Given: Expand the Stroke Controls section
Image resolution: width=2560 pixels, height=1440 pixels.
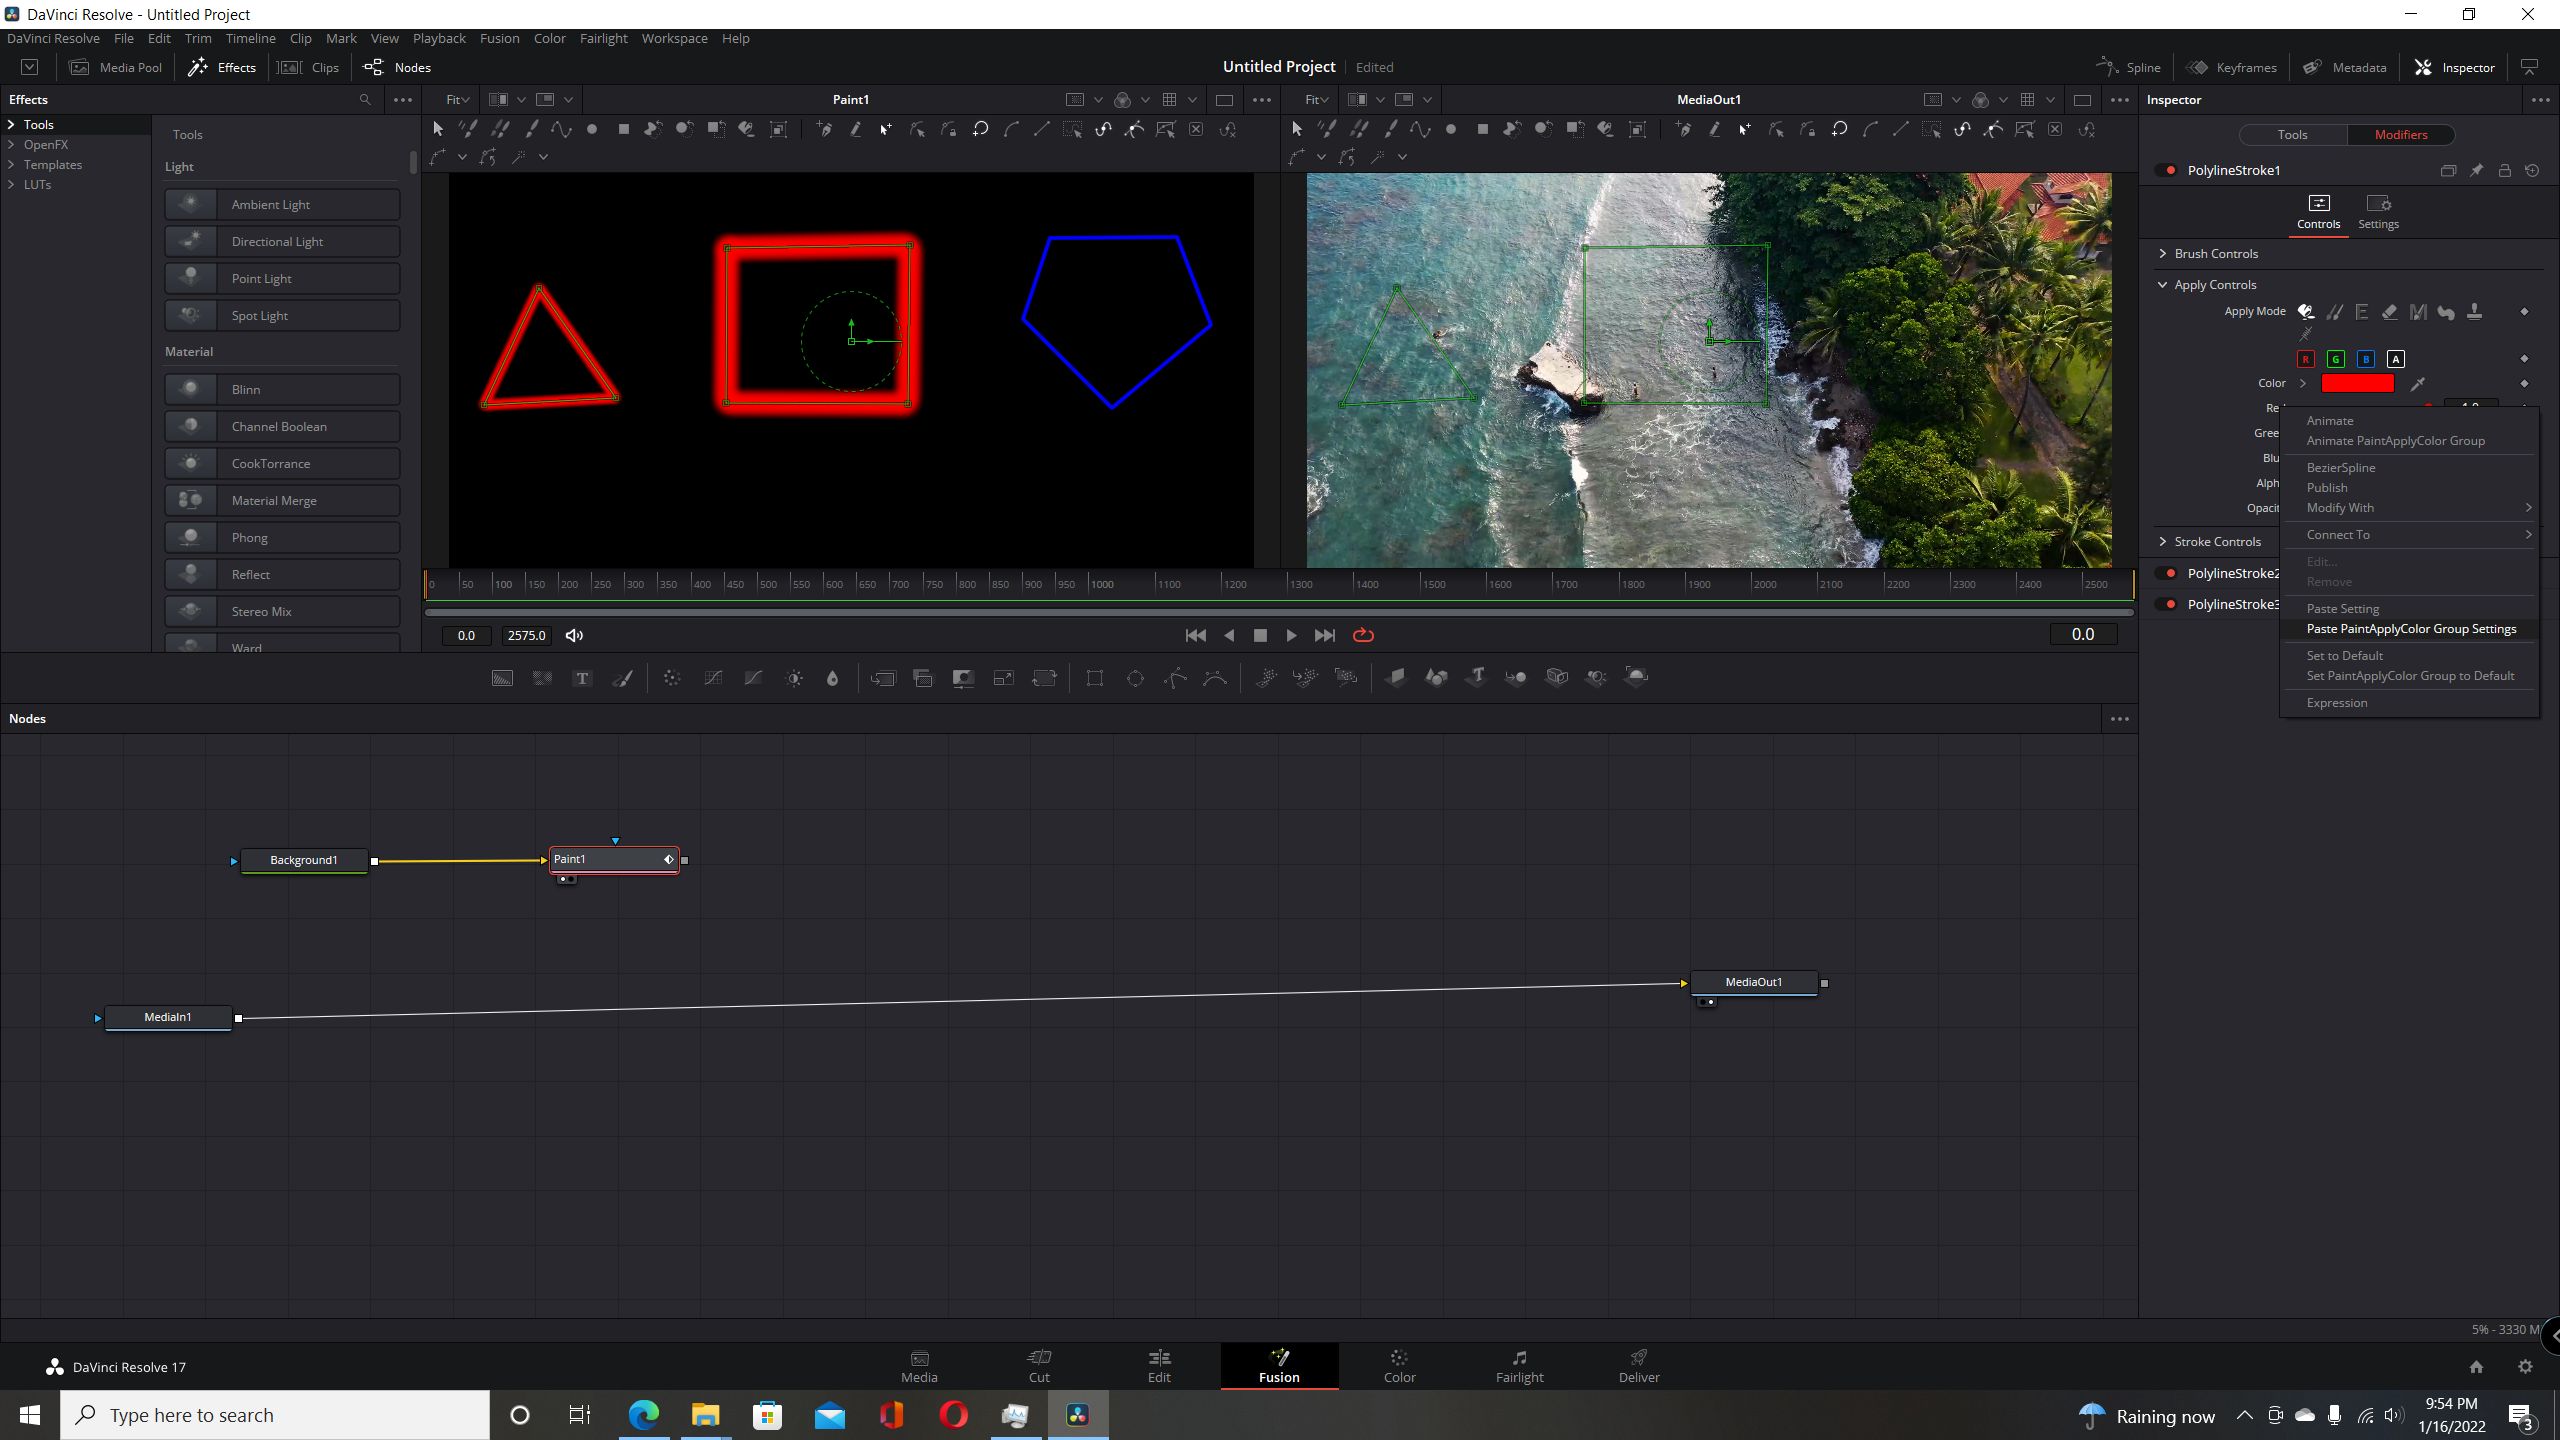Looking at the screenshot, I should [2215, 540].
